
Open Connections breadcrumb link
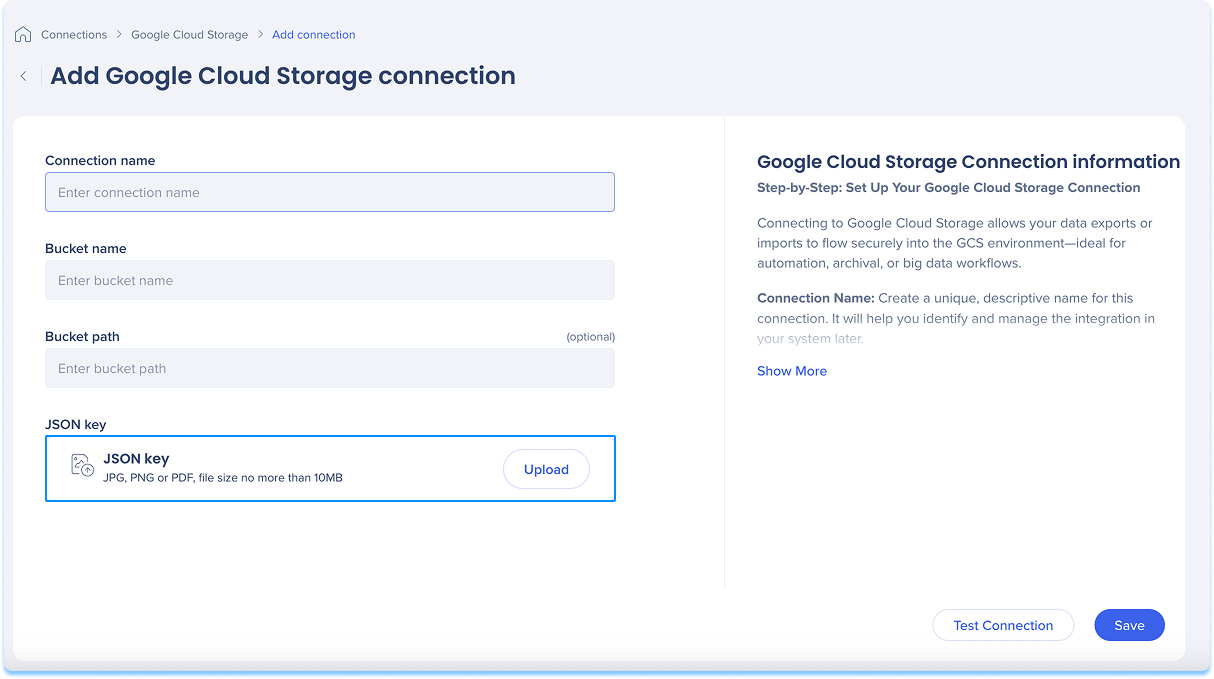74,35
